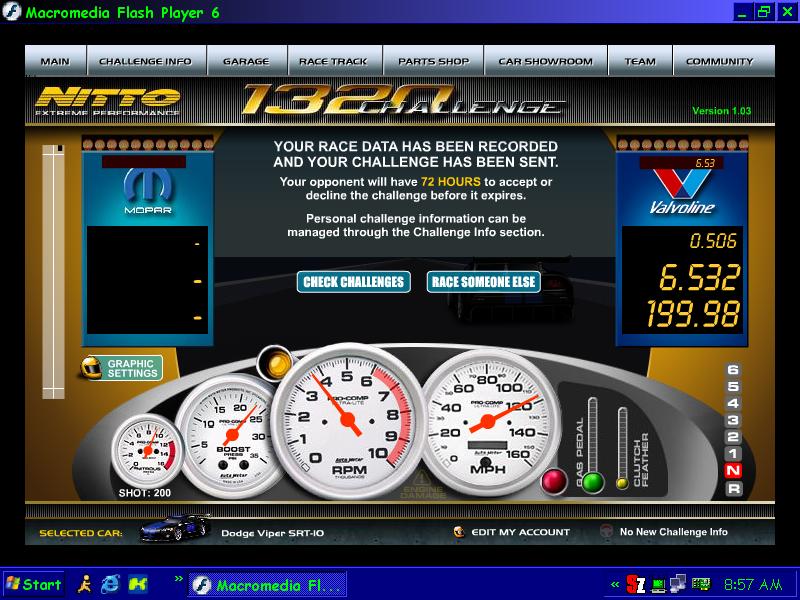
Task: Visit the CAR SHOWROOM tab
Action: (x=545, y=61)
